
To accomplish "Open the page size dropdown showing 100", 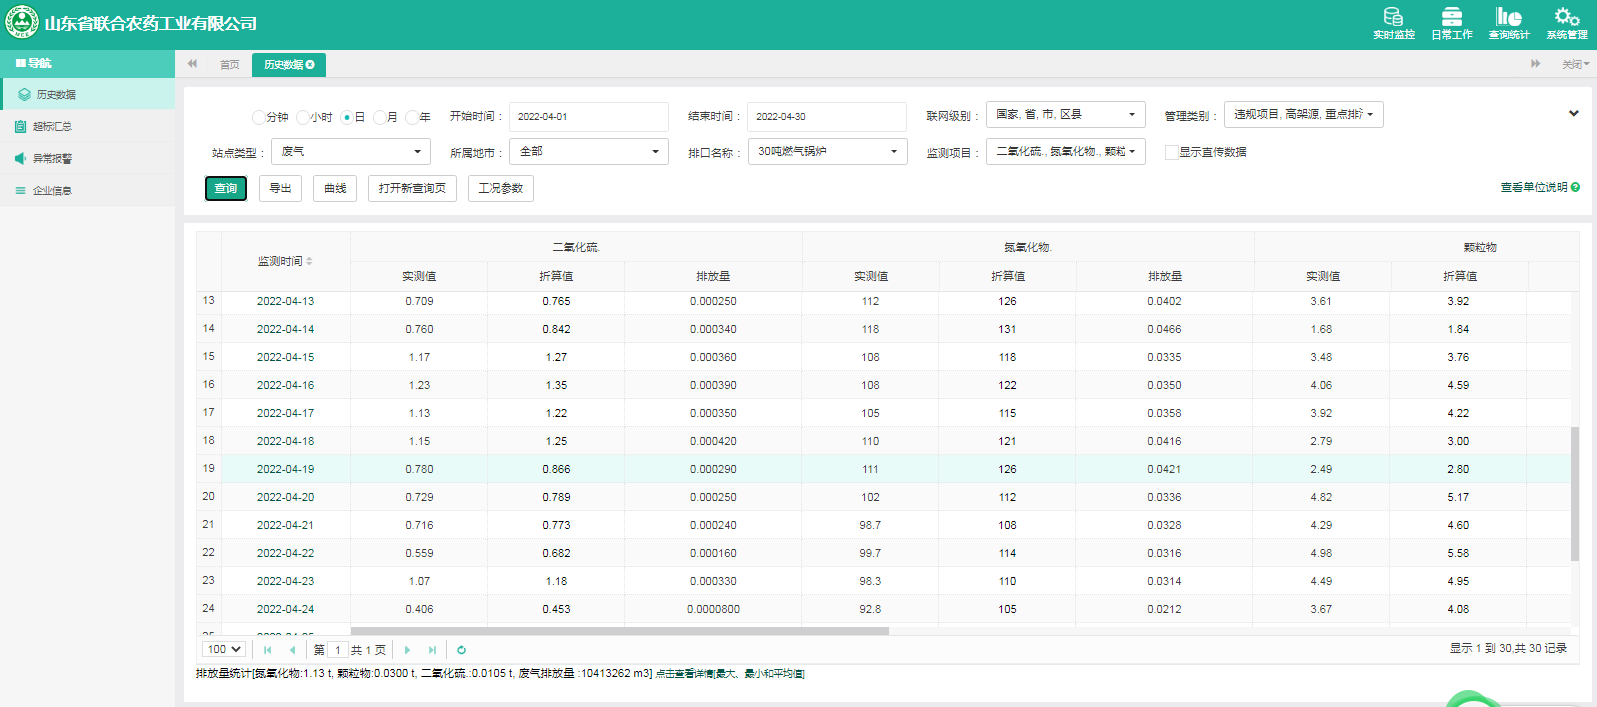I will [x=224, y=650].
